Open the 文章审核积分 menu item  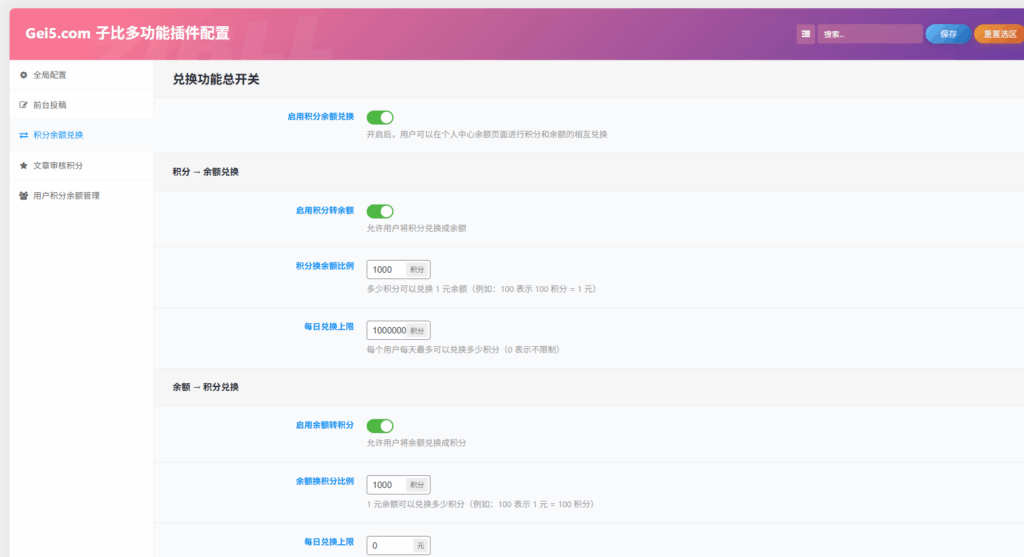(81, 165)
